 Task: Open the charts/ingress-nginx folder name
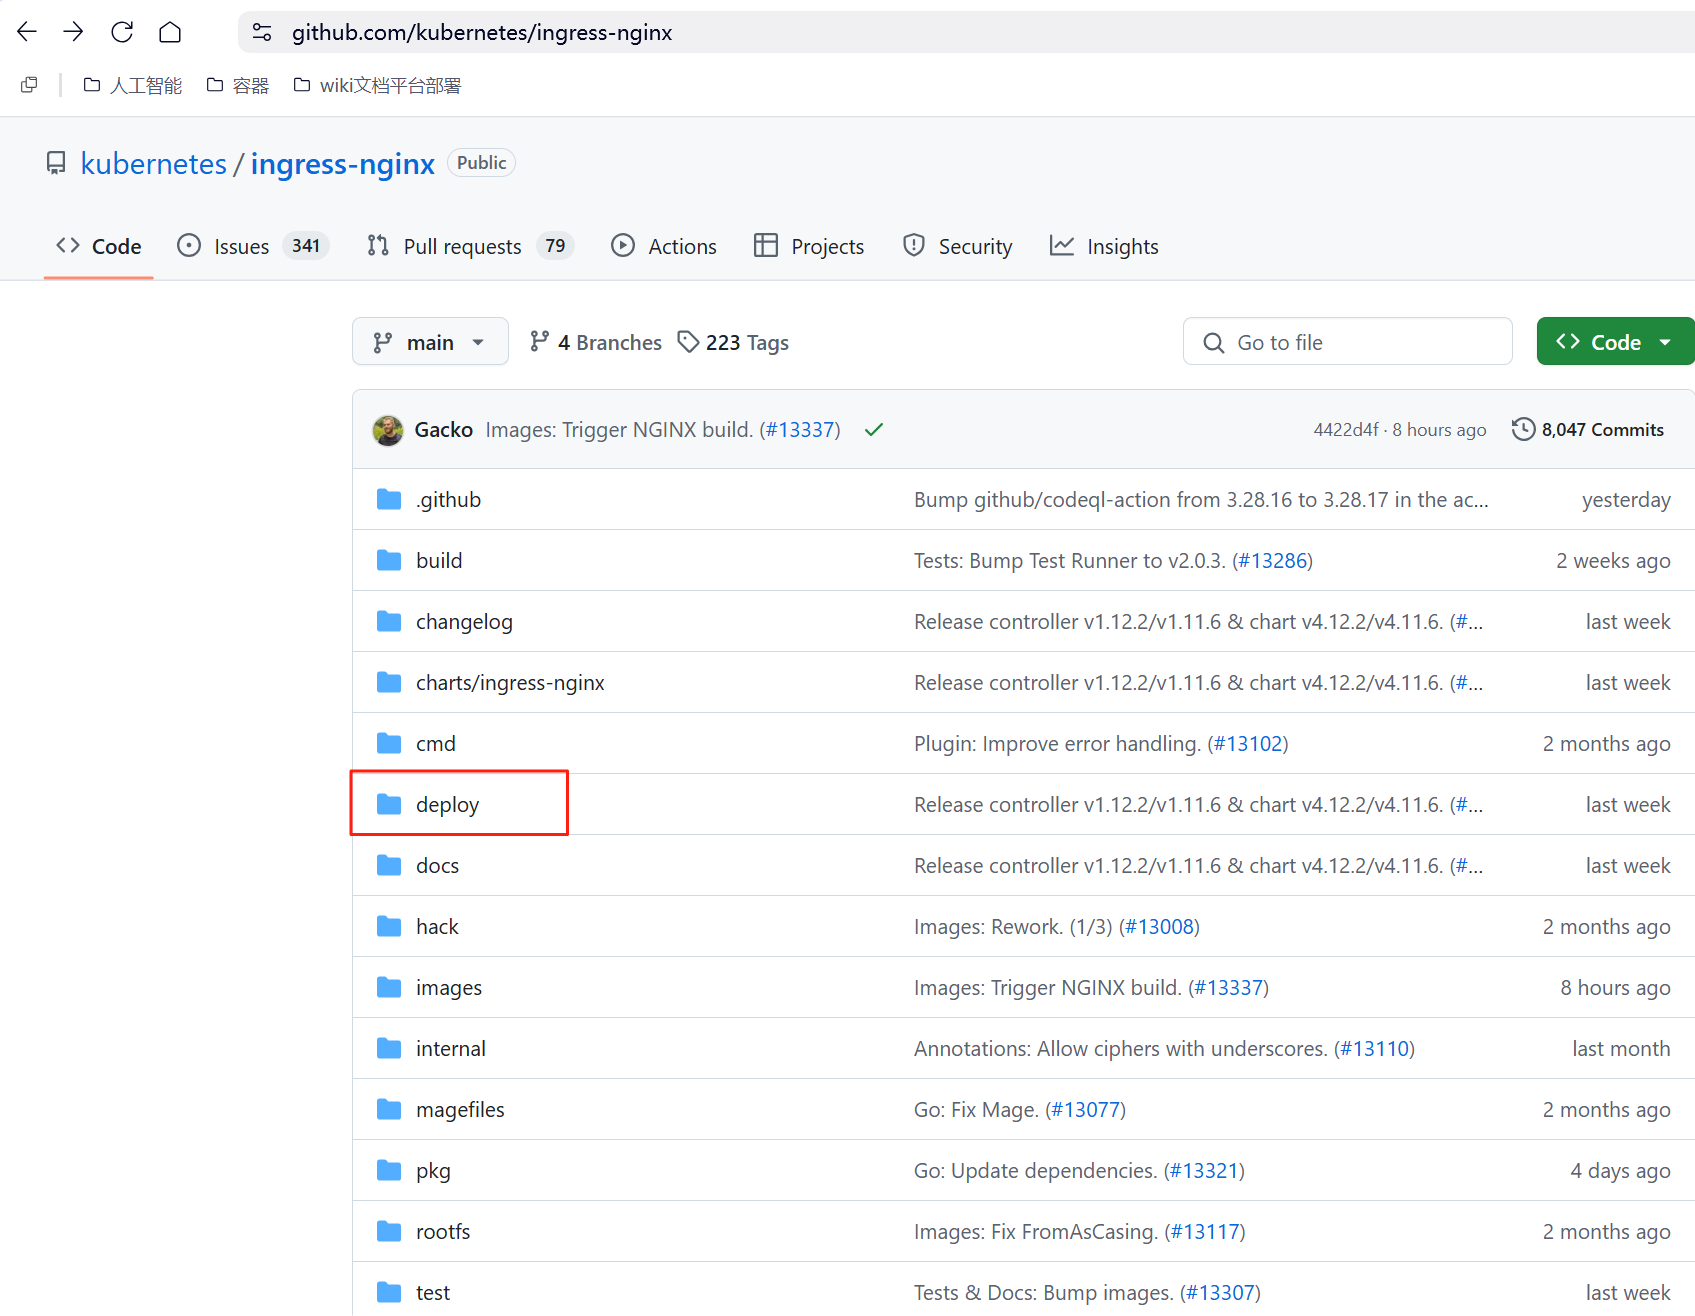510,682
